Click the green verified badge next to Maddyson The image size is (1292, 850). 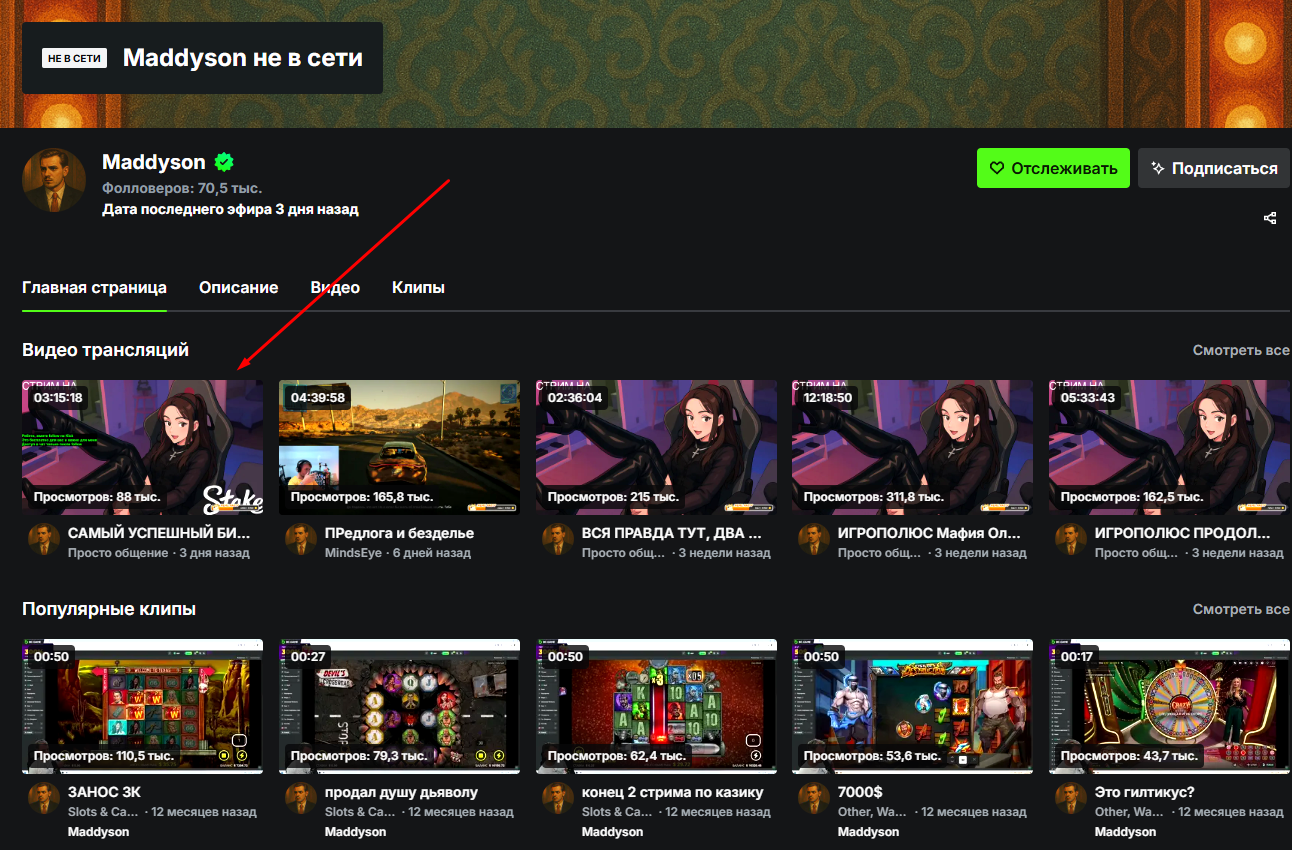(224, 162)
